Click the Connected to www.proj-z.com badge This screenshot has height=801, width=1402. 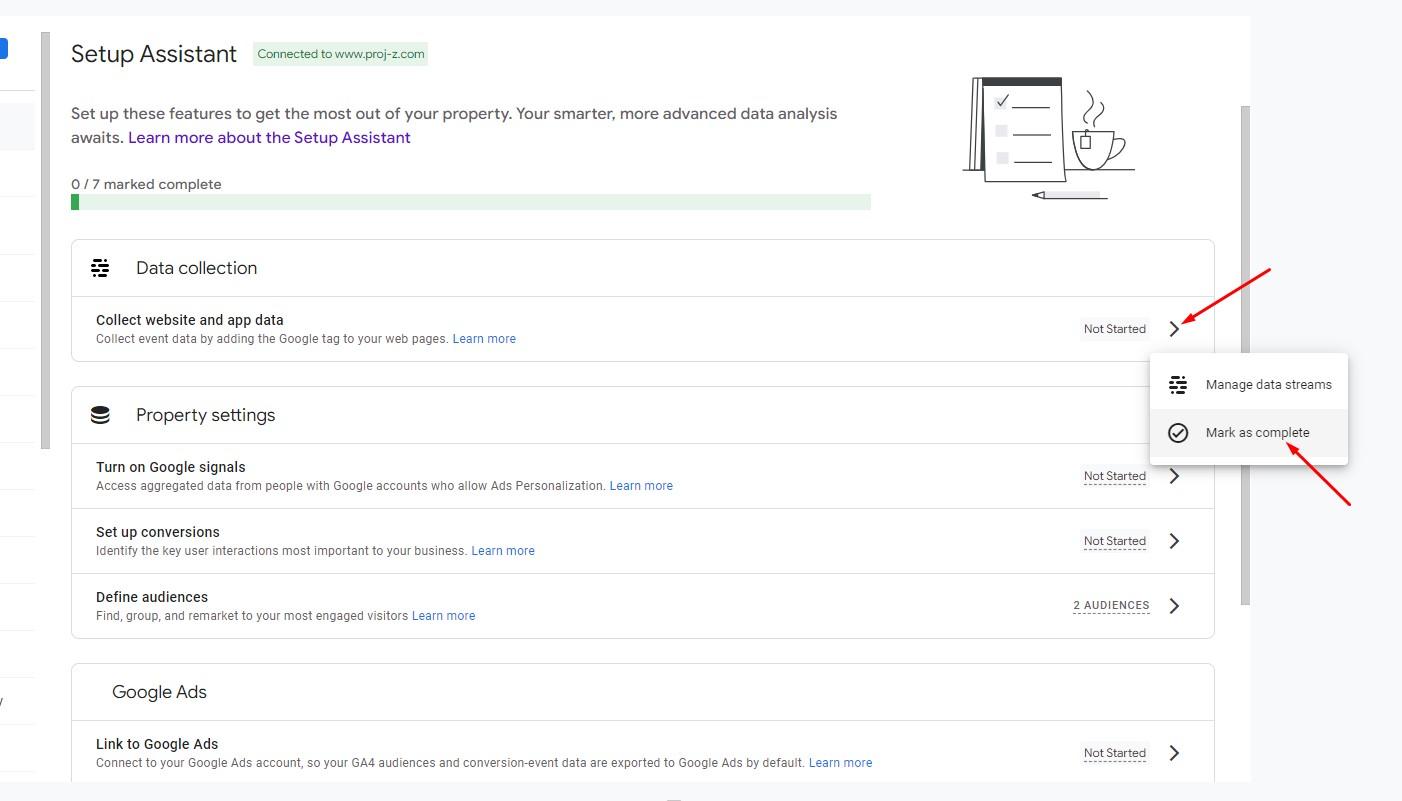341,54
